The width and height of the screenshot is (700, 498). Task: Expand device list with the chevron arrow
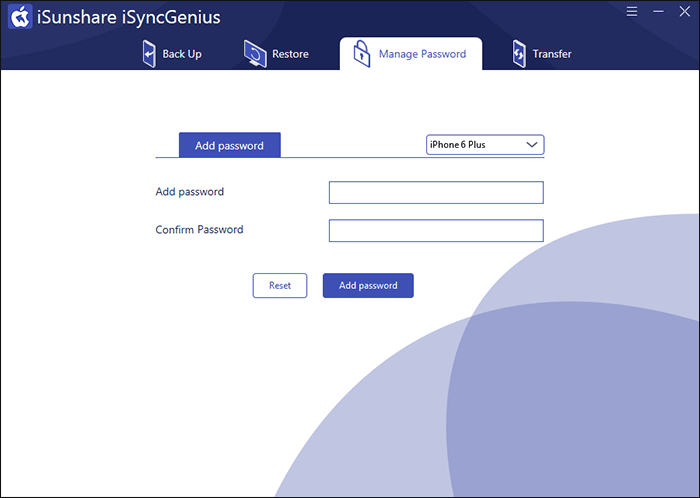pos(532,145)
